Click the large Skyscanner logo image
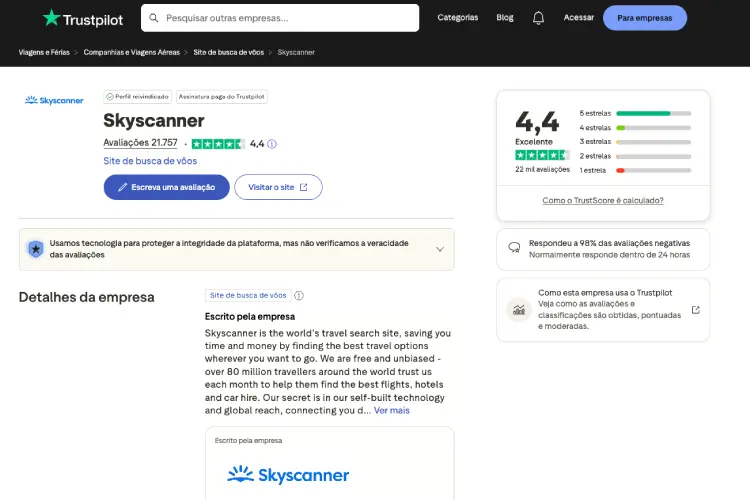 288,475
